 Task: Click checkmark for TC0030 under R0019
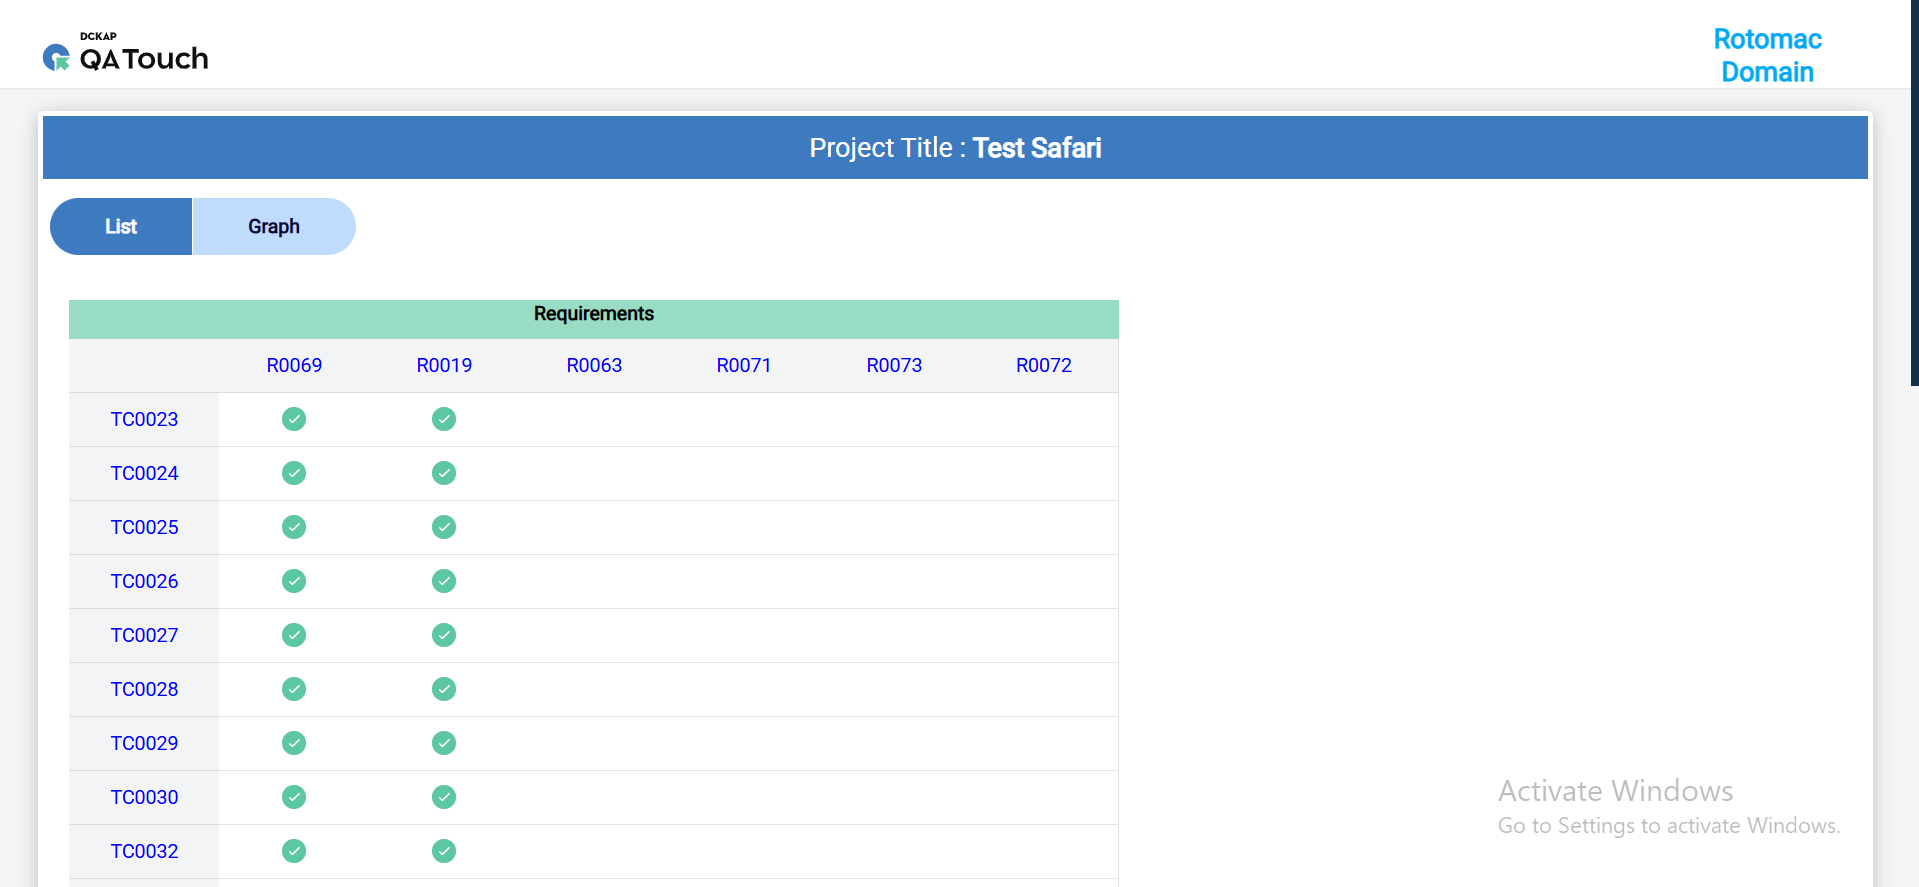pyautogui.click(x=444, y=797)
